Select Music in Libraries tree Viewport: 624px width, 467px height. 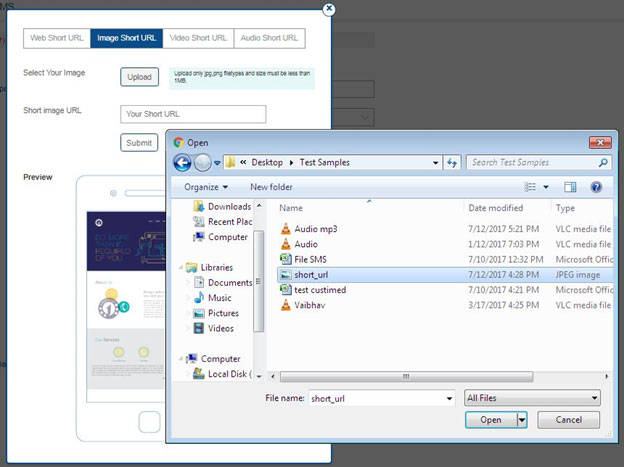[x=219, y=298]
